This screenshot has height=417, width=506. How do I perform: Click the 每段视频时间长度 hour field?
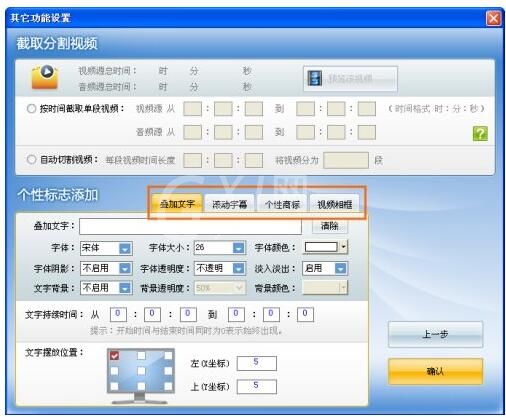(x=193, y=160)
